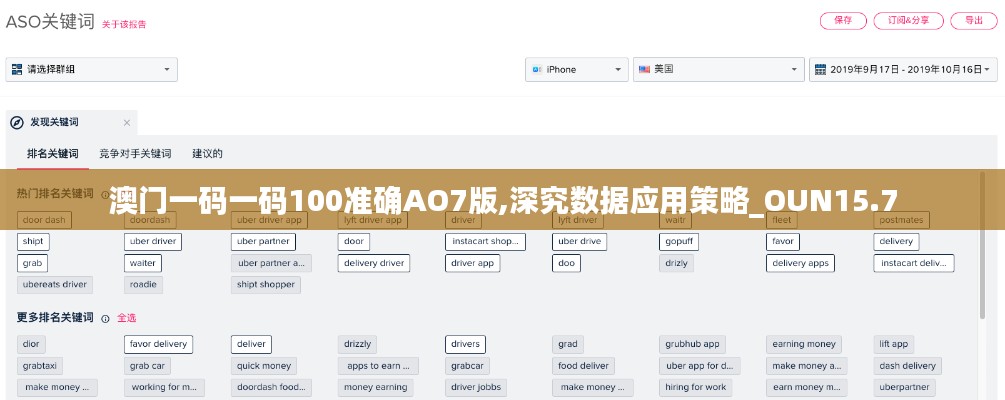Click the info icon next to 更多排名关键词

(103, 317)
